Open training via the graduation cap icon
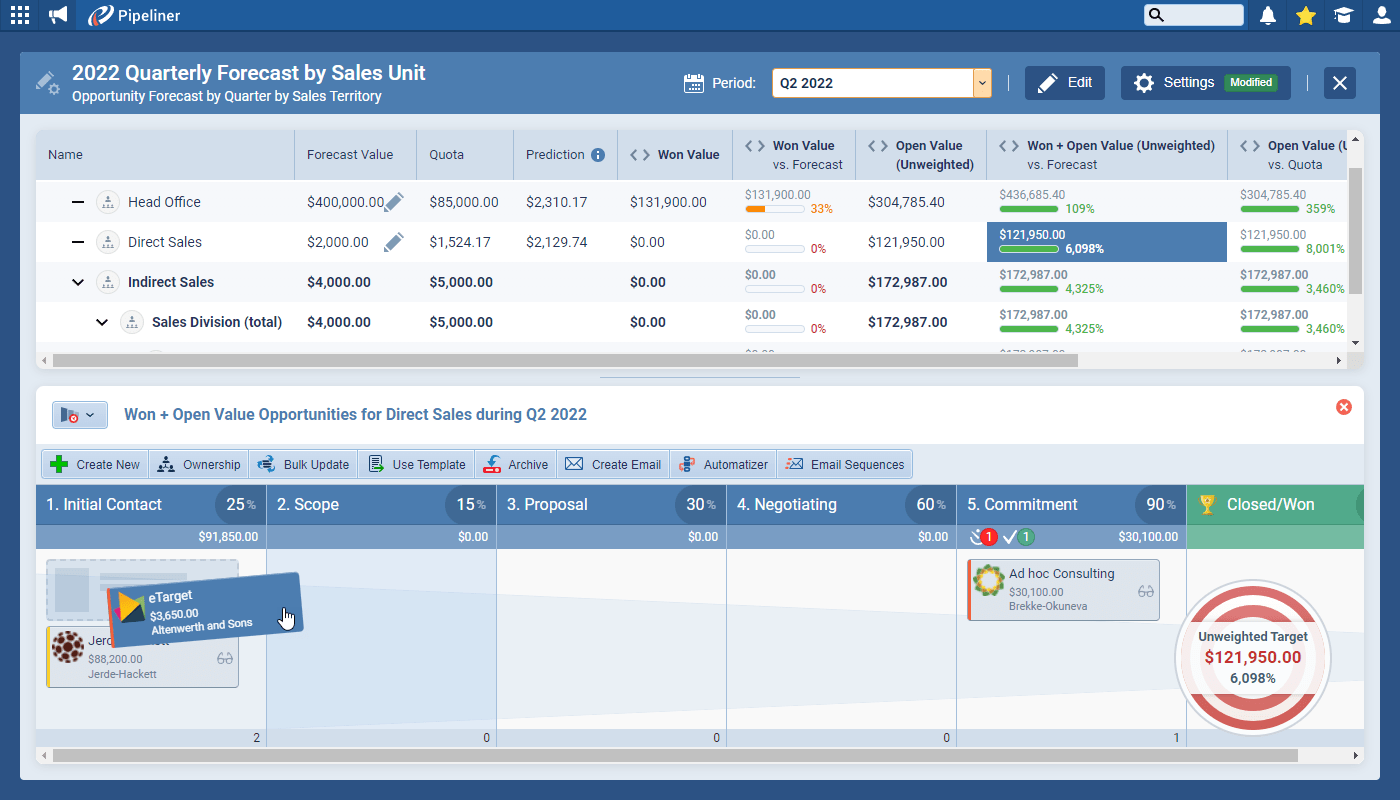 1343,15
